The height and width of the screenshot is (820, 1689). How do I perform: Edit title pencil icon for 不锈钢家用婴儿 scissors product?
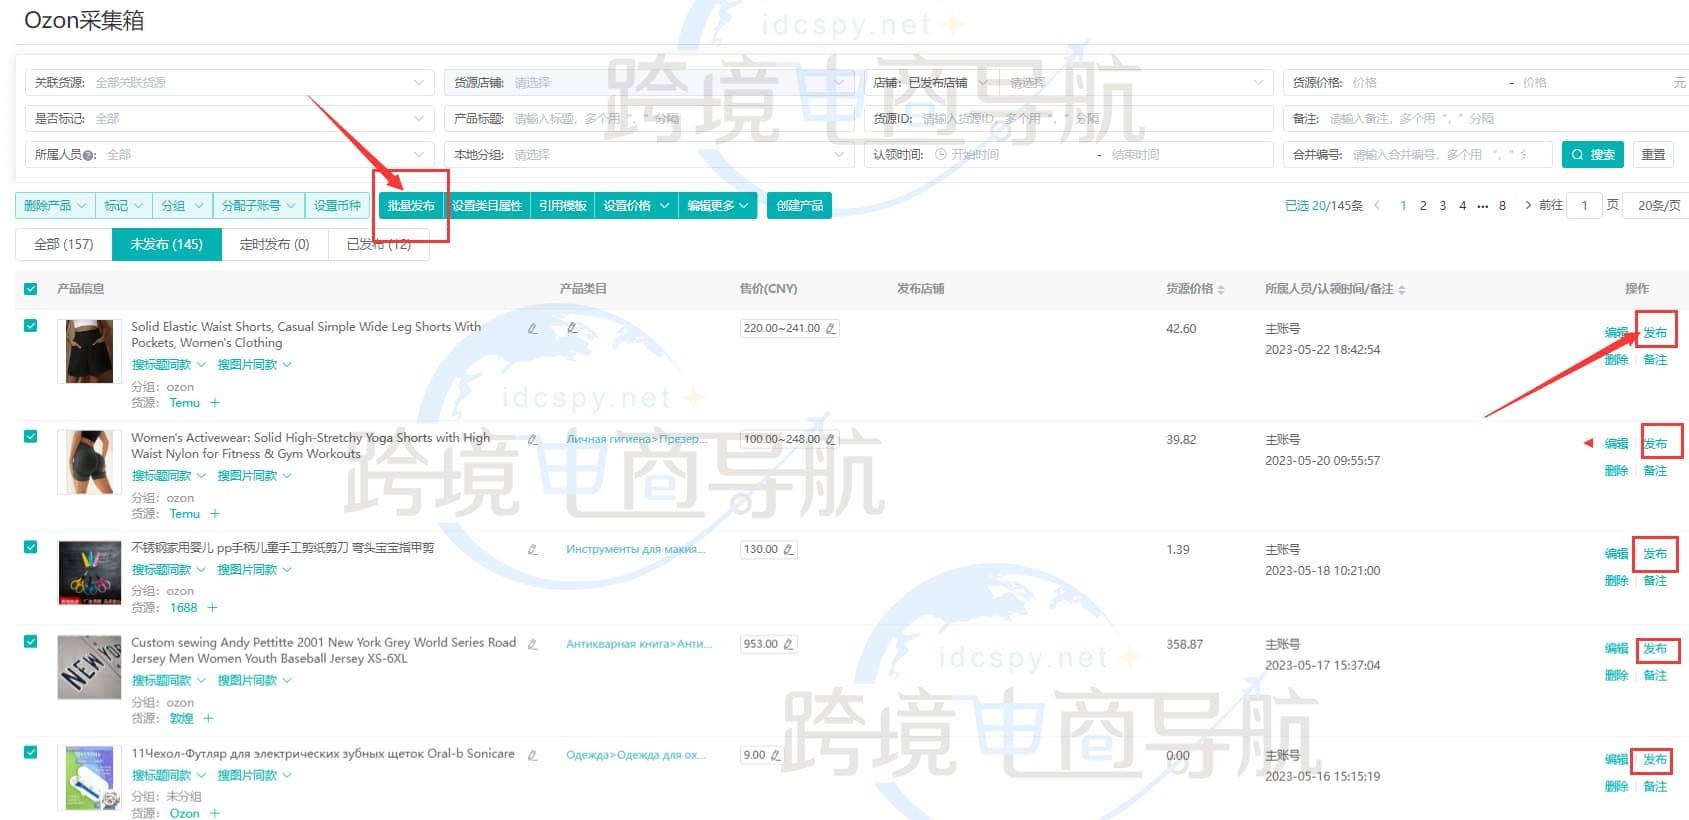(532, 549)
